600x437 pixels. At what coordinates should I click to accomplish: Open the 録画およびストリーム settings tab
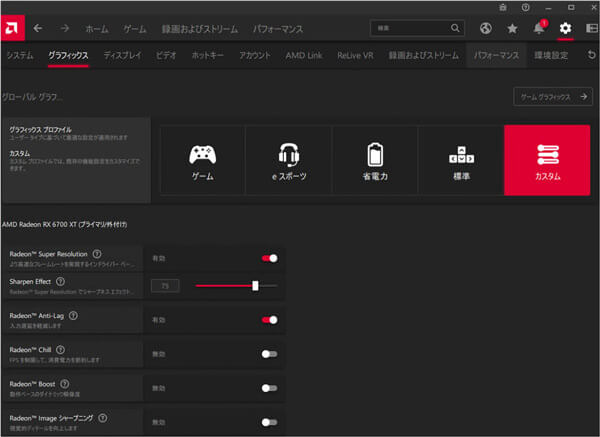pos(424,55)
